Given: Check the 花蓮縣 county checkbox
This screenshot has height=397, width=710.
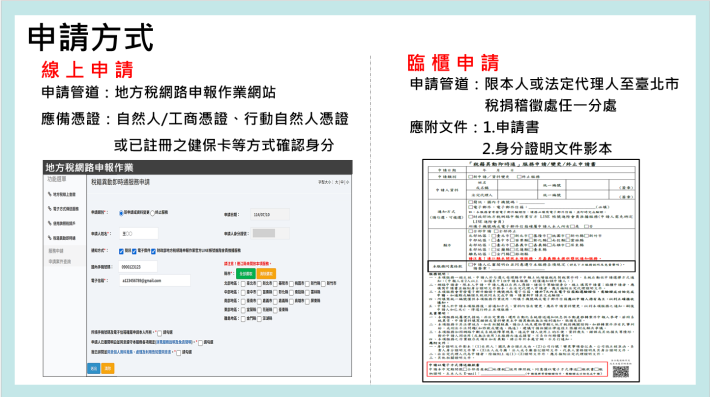Looking at the screenshot, I should click(x=259, y=310).
